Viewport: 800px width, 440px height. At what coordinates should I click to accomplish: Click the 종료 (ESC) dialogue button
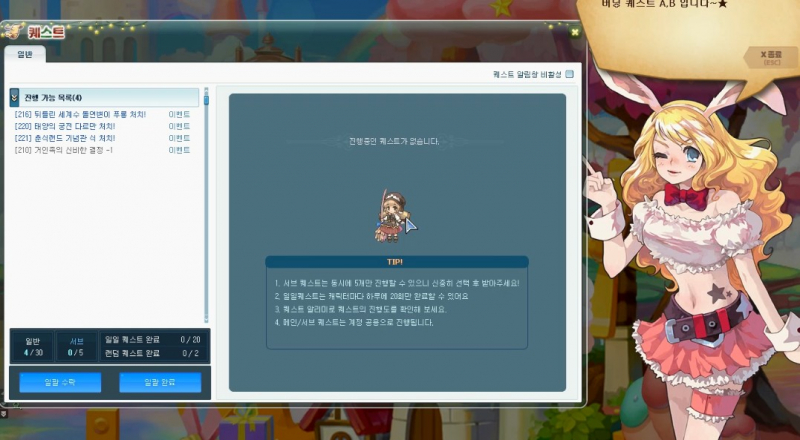770,57
